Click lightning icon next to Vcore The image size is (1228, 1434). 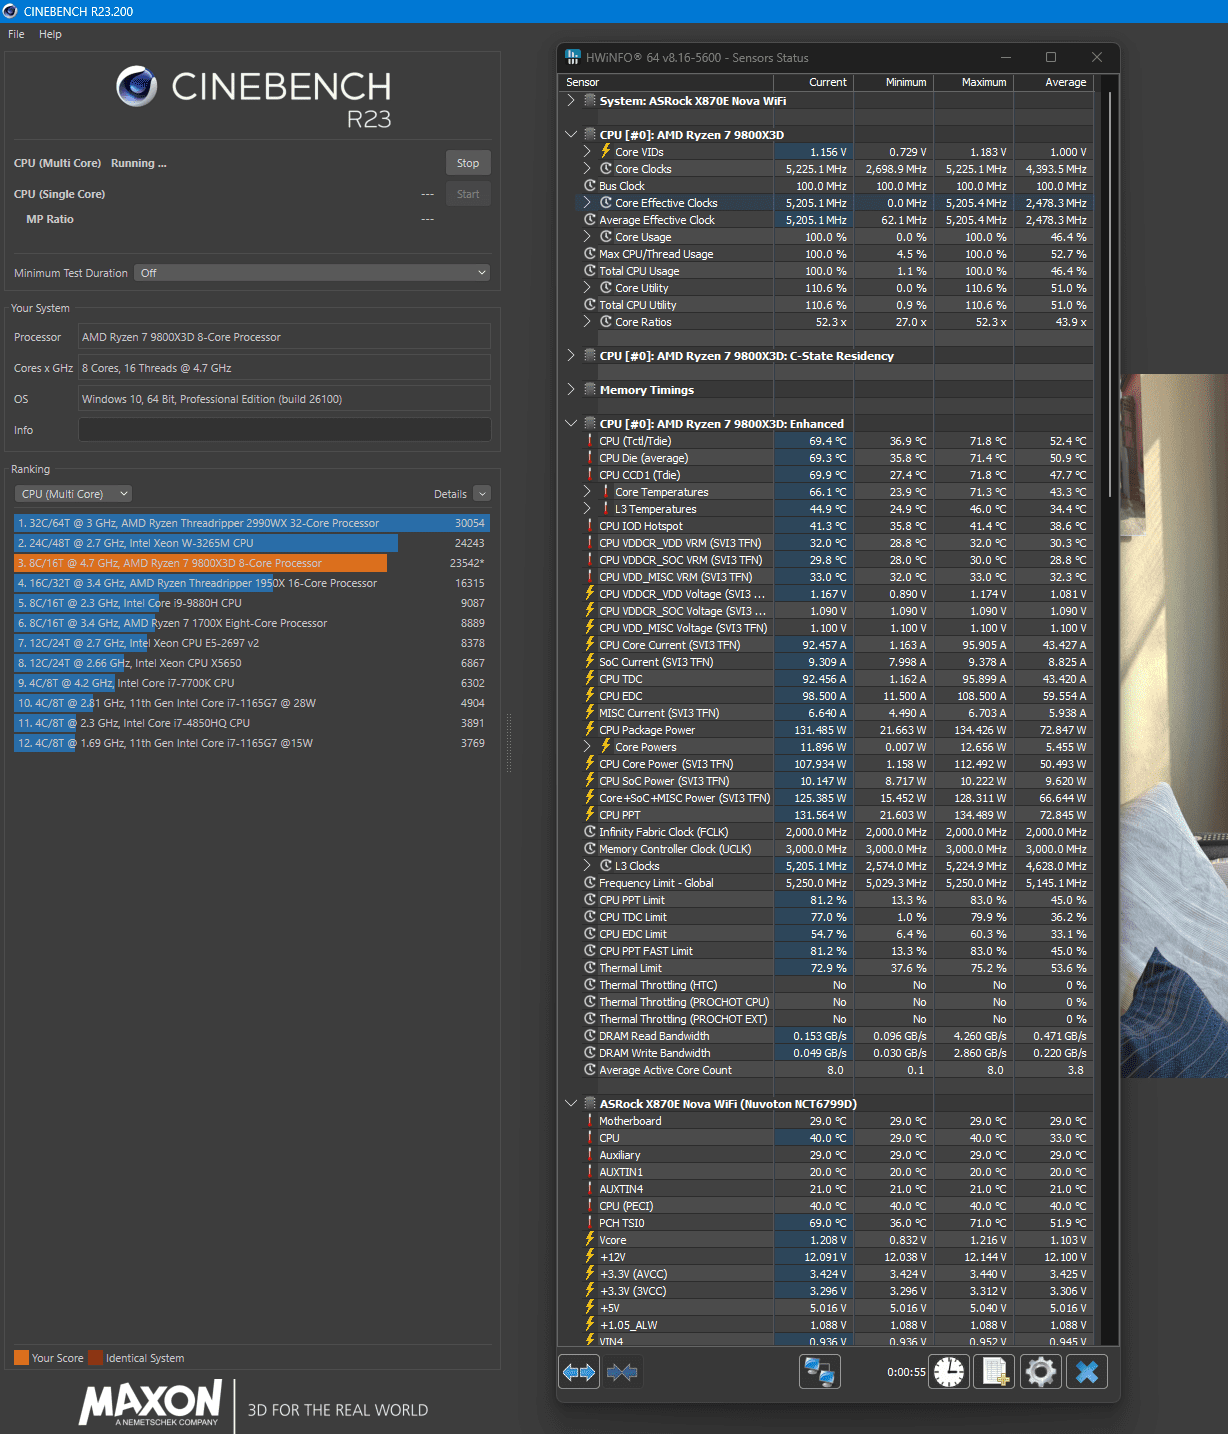point(590,1240)
